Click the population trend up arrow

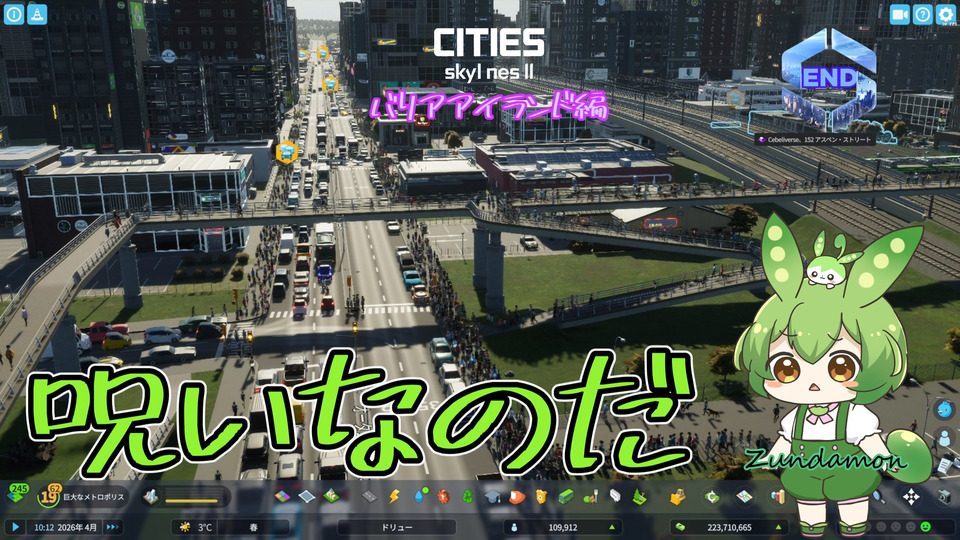[612, 527]
